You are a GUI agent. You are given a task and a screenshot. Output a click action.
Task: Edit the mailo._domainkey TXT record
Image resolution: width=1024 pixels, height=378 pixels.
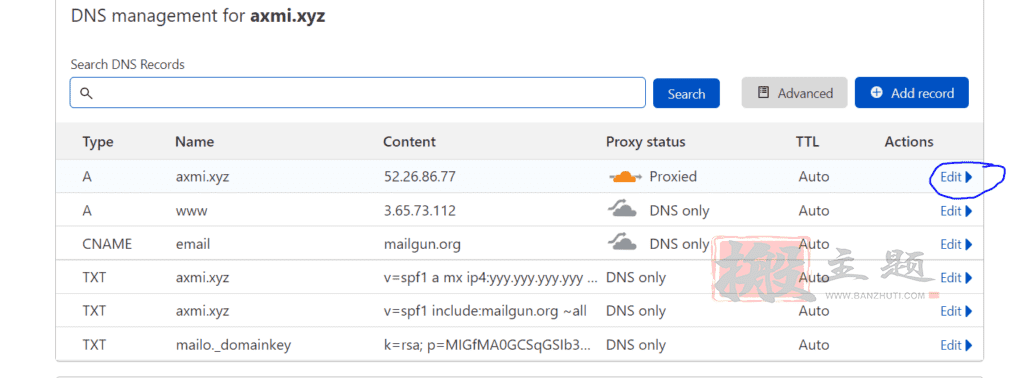point(956,345)
